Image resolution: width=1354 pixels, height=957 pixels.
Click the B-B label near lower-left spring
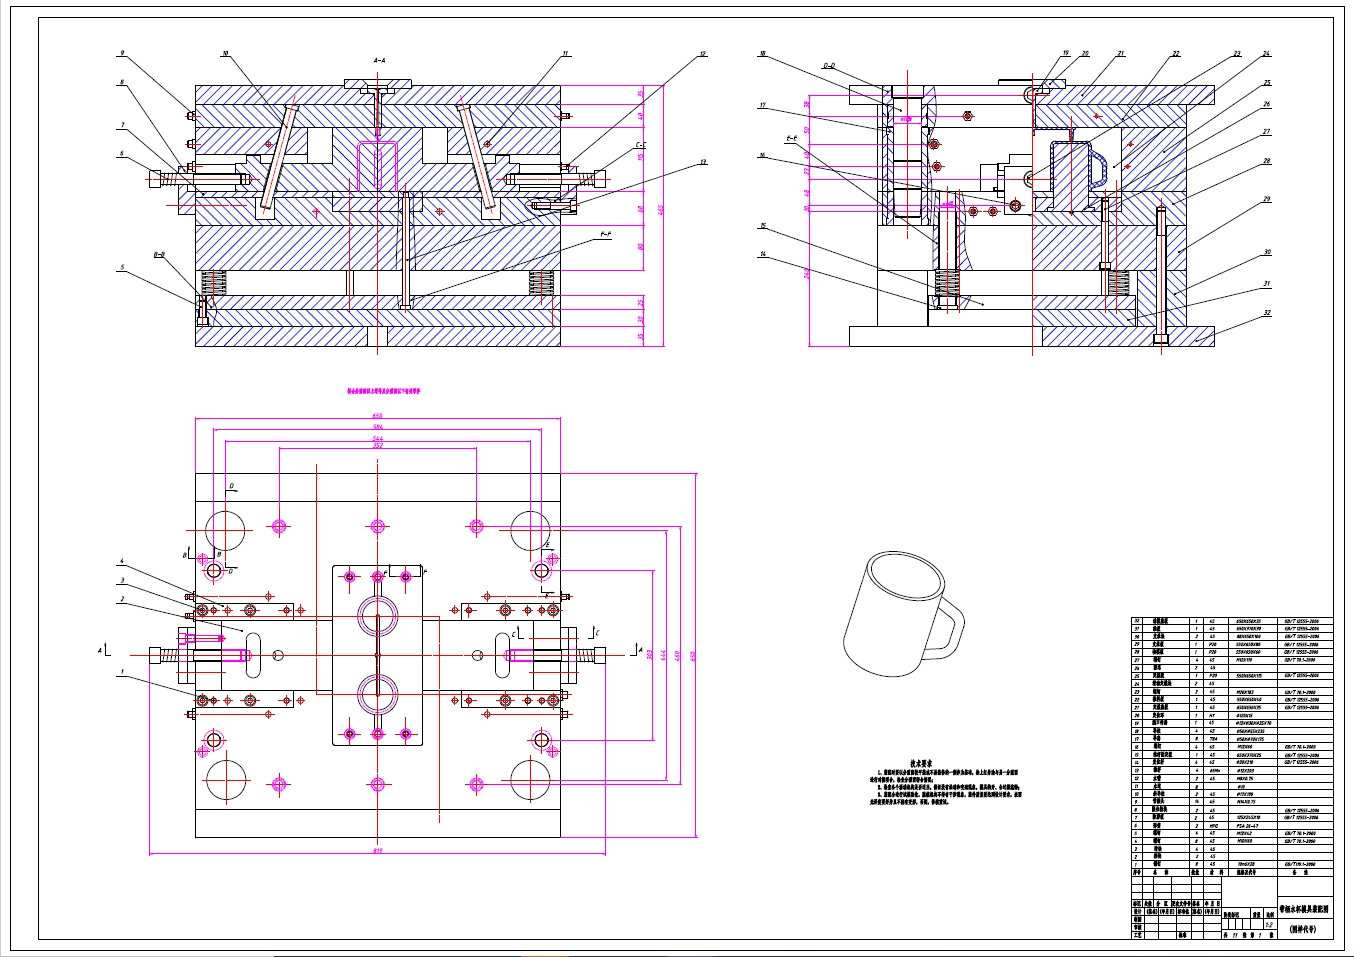(159, 255)
